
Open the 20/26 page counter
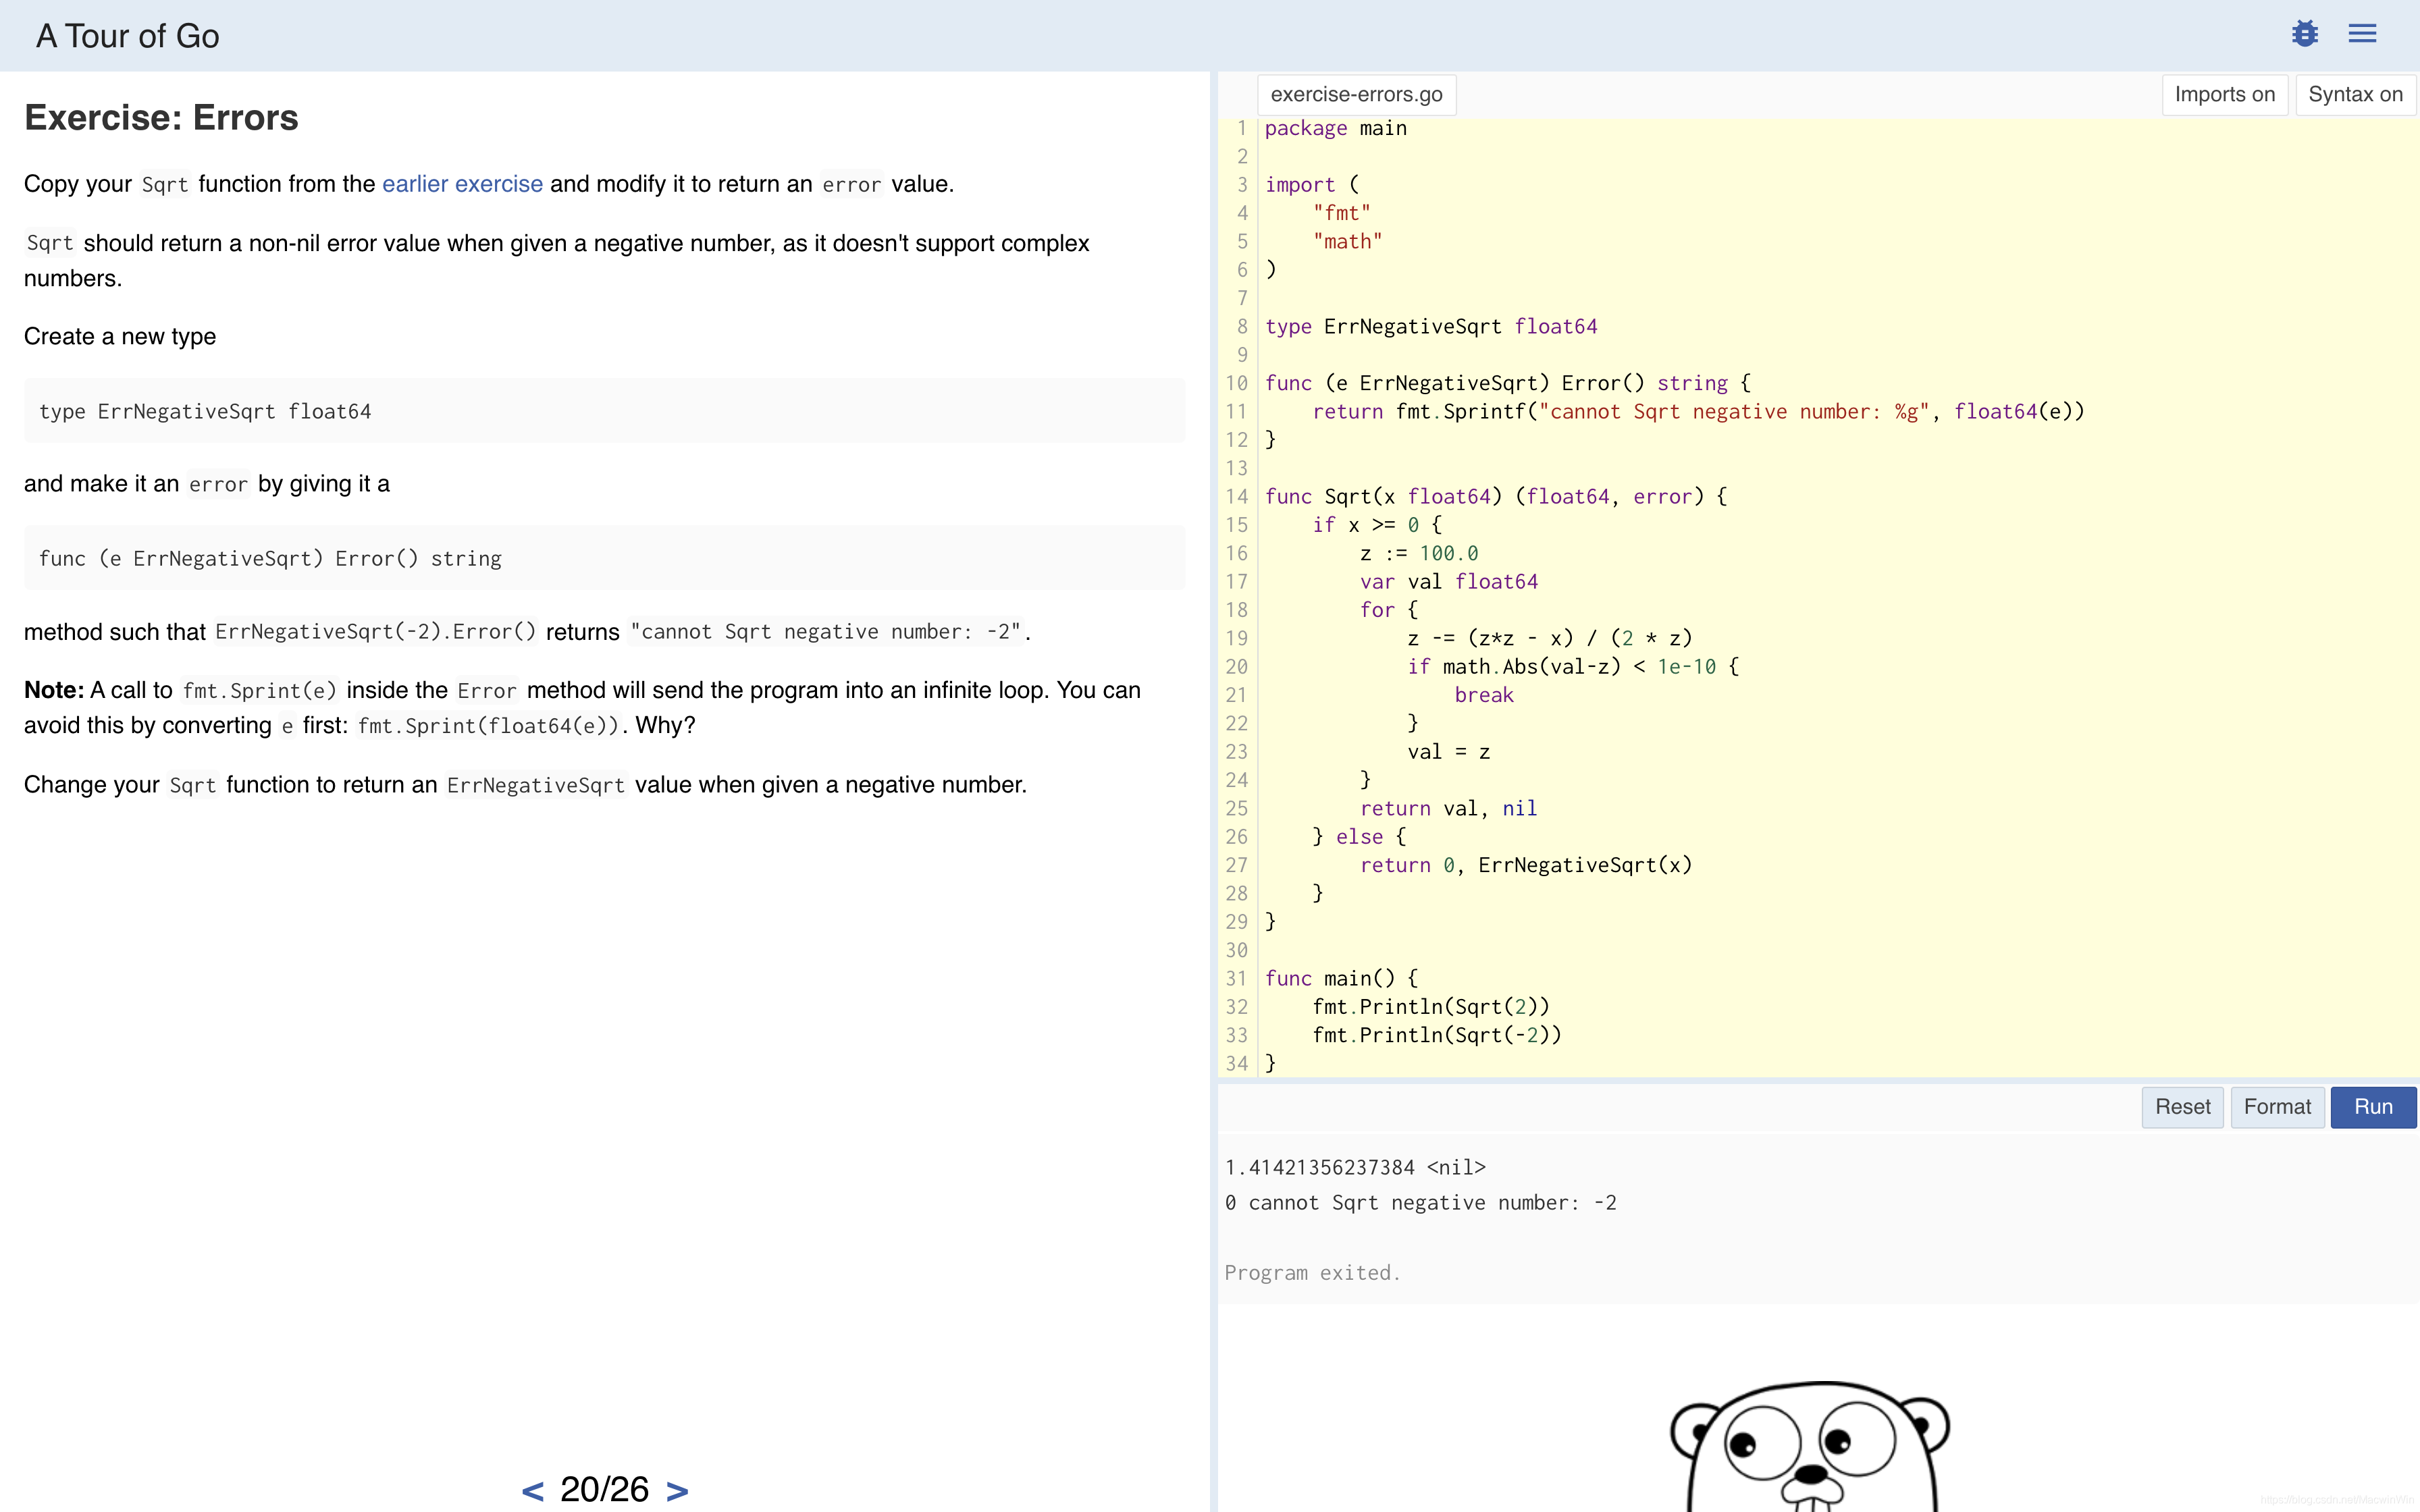(604, 1490)
